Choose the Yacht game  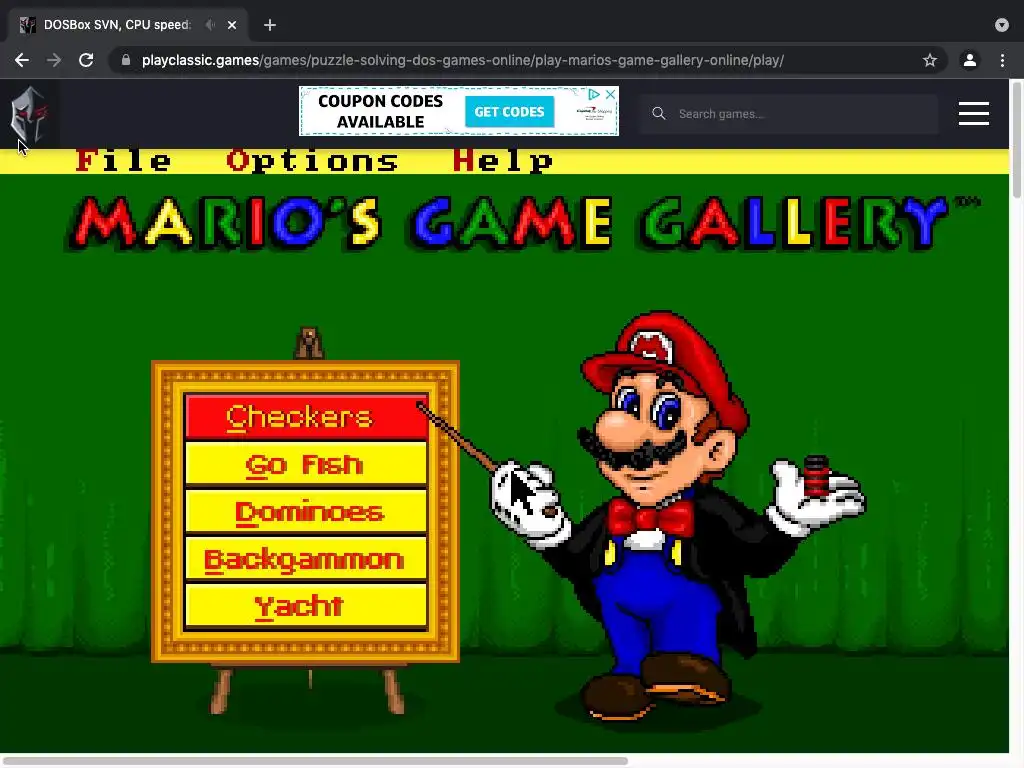pyautogui.click(x=306, y=606)
